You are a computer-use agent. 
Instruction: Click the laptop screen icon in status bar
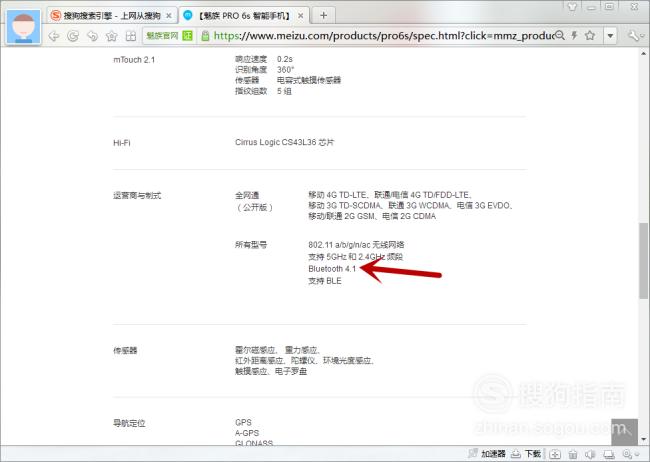coord(609,454)
